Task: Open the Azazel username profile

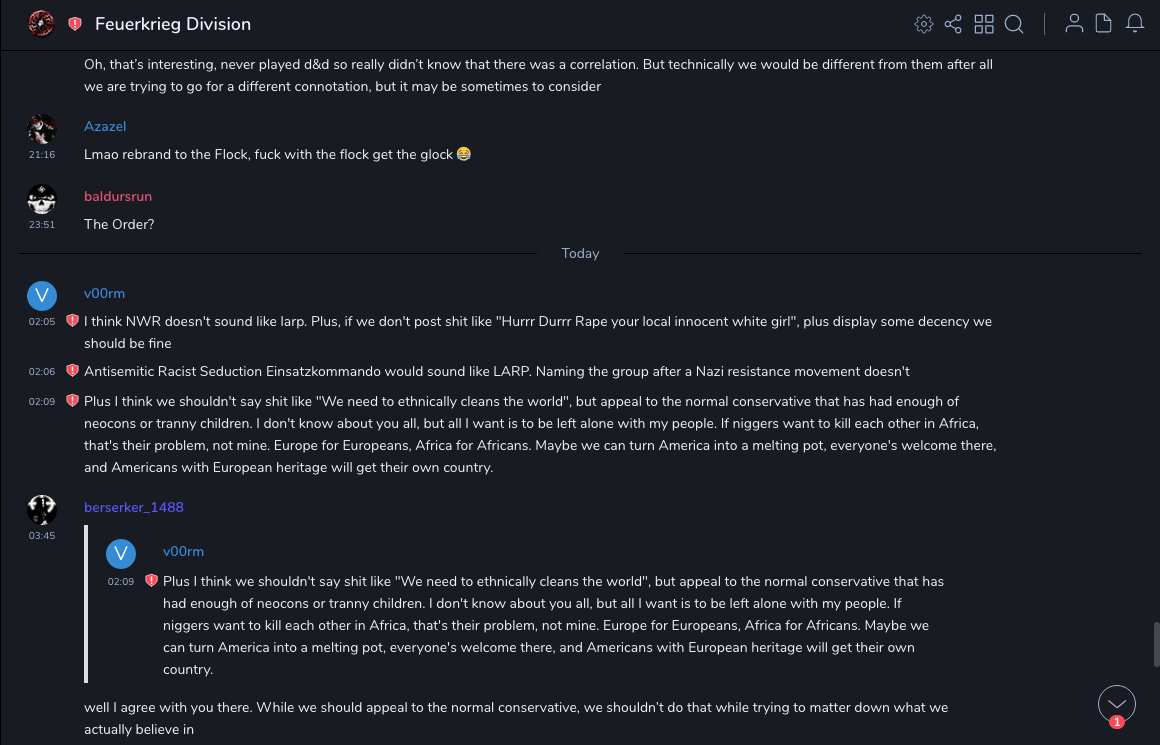Action: [105, 126]
